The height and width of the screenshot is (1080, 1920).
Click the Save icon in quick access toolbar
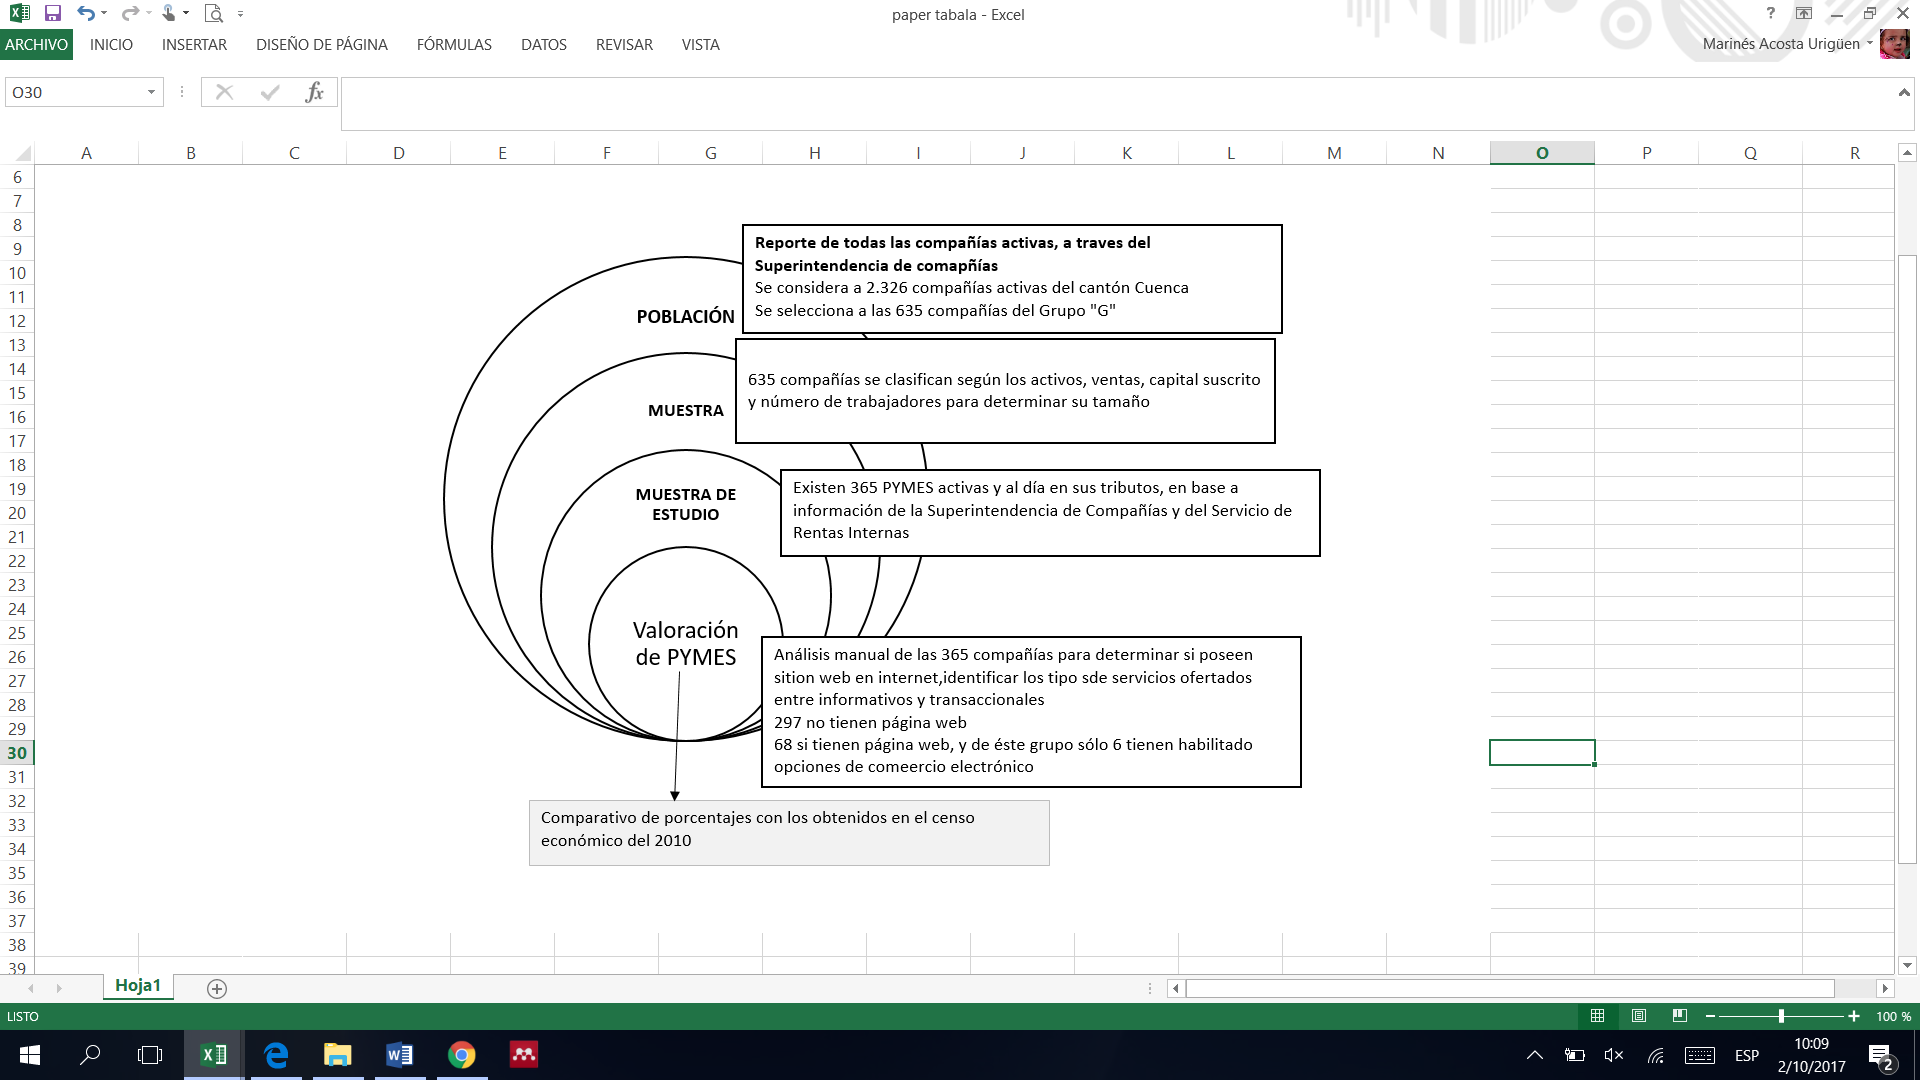coord(53,14)
